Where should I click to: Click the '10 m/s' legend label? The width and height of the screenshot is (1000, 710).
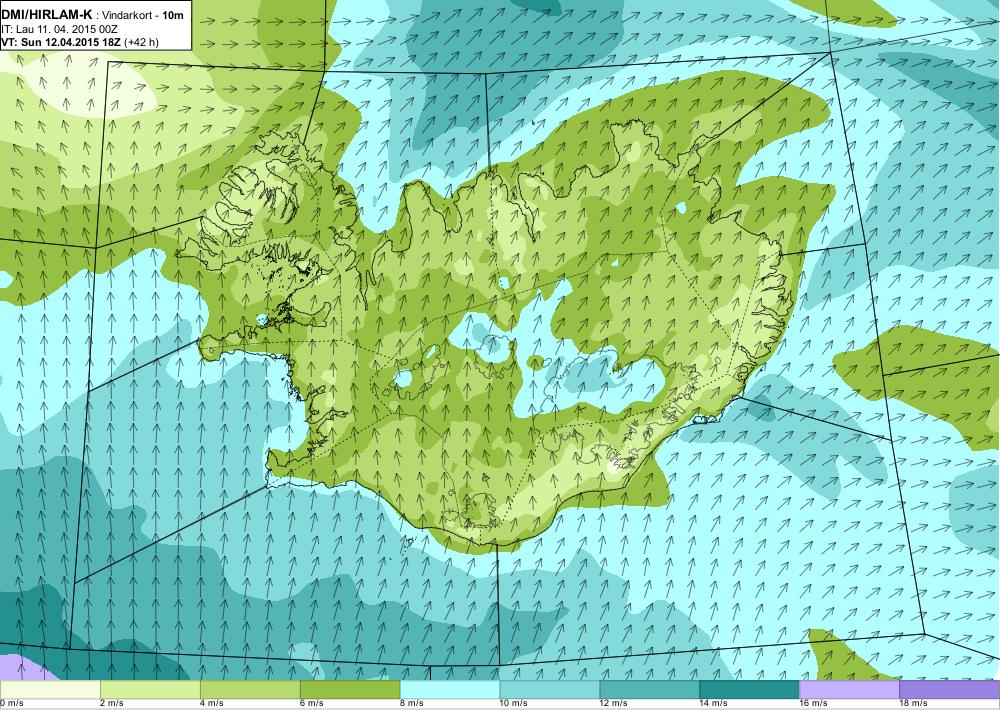tap(514, 704)
